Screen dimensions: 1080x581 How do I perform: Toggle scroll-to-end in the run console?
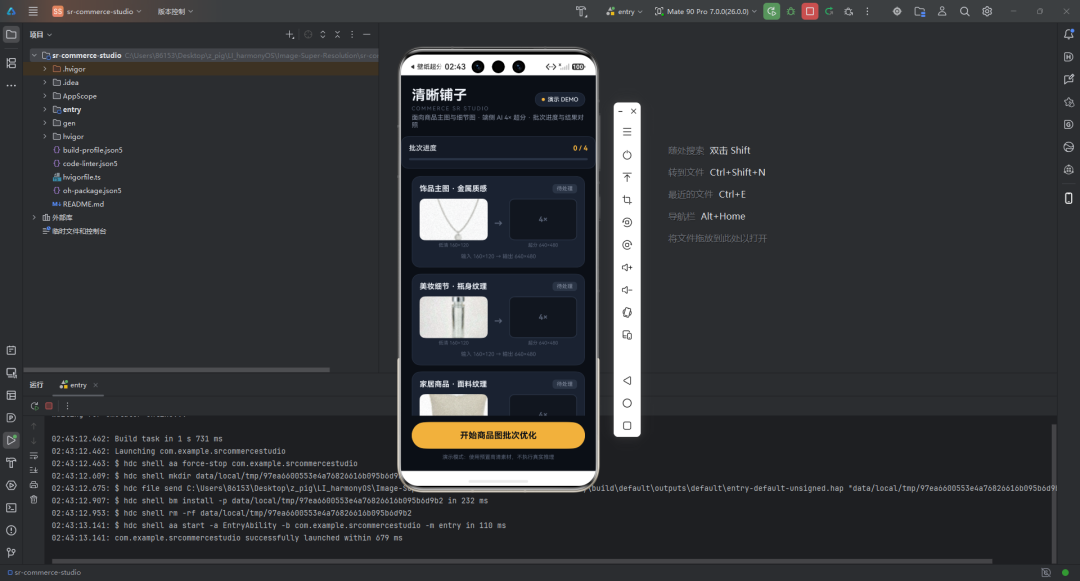34,470
